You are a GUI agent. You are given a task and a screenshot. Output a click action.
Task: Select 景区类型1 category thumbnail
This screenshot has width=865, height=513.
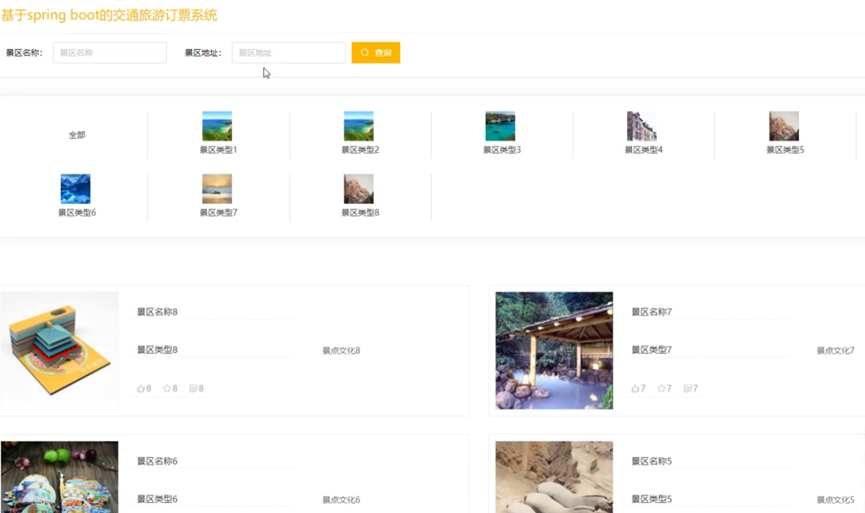click(217, 126)
